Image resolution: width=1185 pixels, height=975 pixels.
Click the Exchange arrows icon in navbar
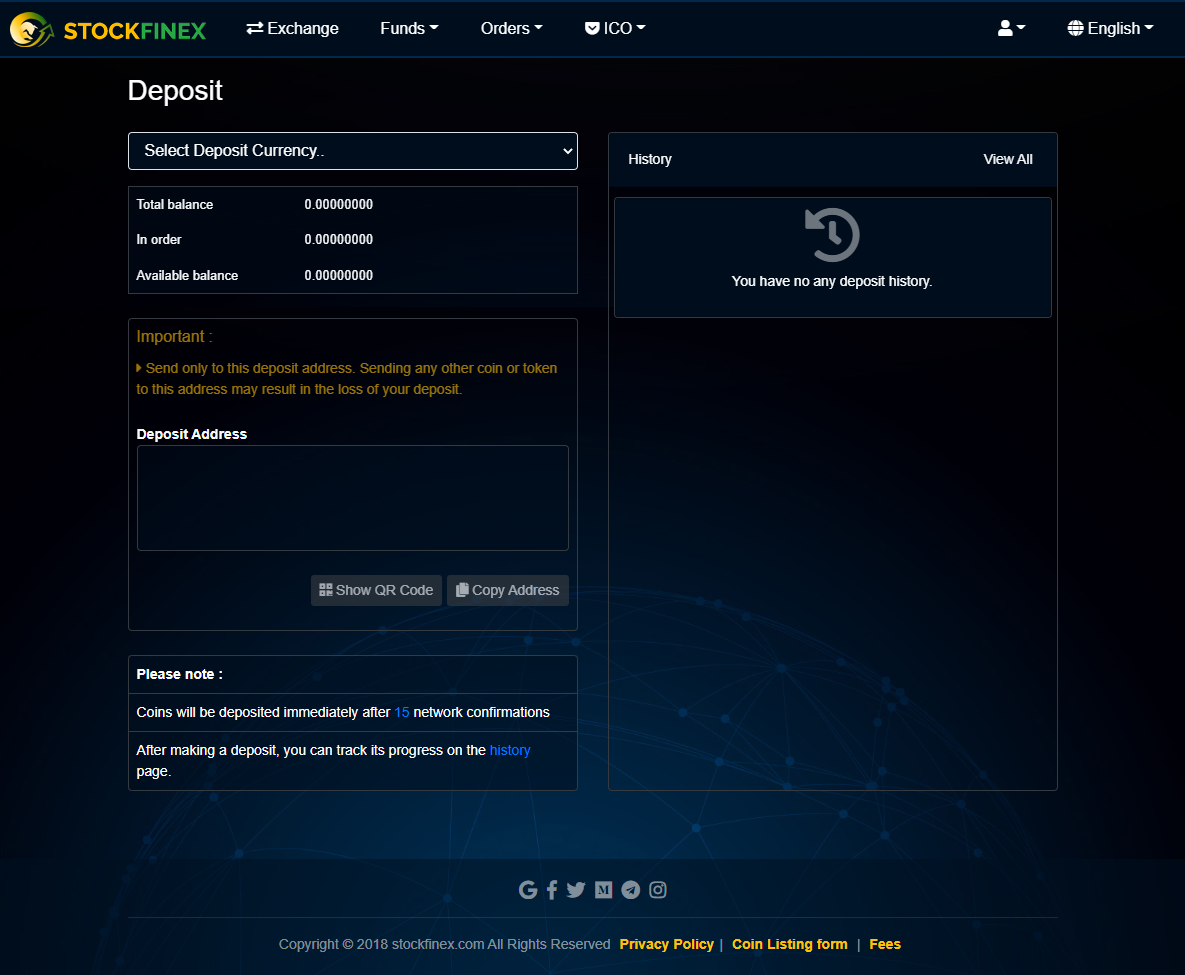pyautogui.click(x=253, y=28)
